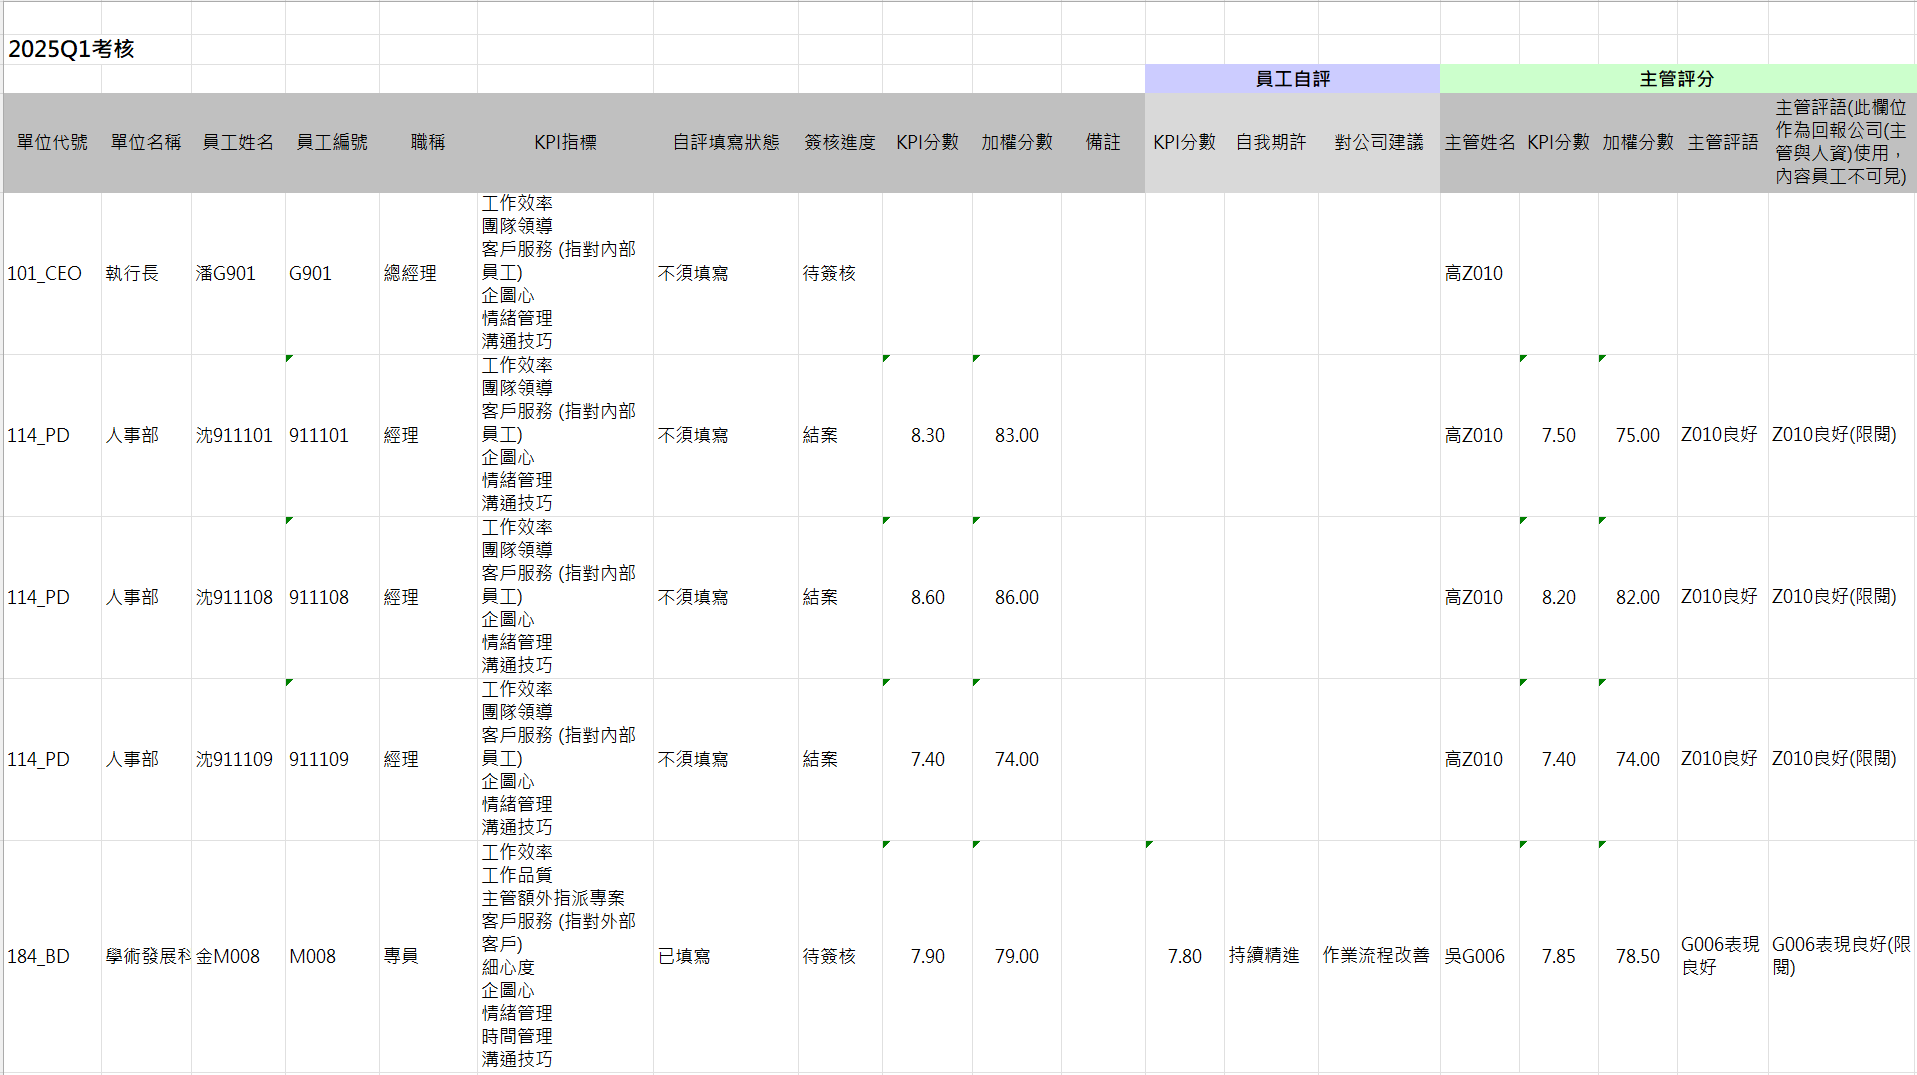The height and width of the screenshot is (1075, 1917).
Task: Click the "已填寫" status cell
Action: click(684, 956)
